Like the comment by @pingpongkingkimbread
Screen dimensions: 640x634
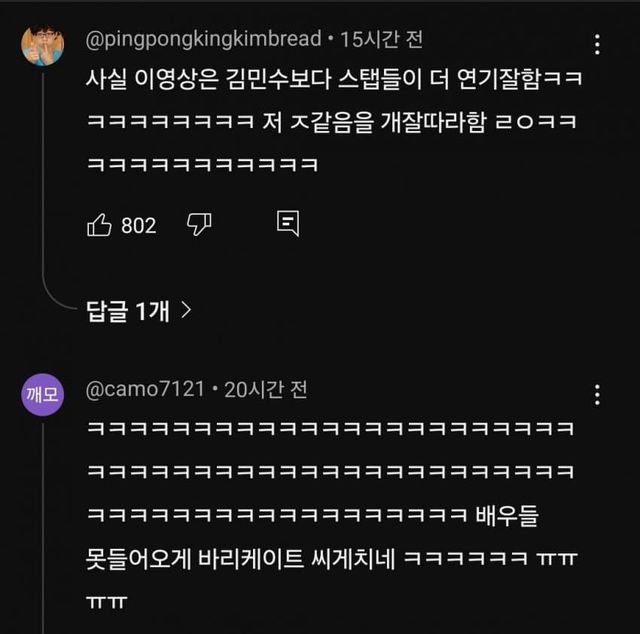pos(100,225)
